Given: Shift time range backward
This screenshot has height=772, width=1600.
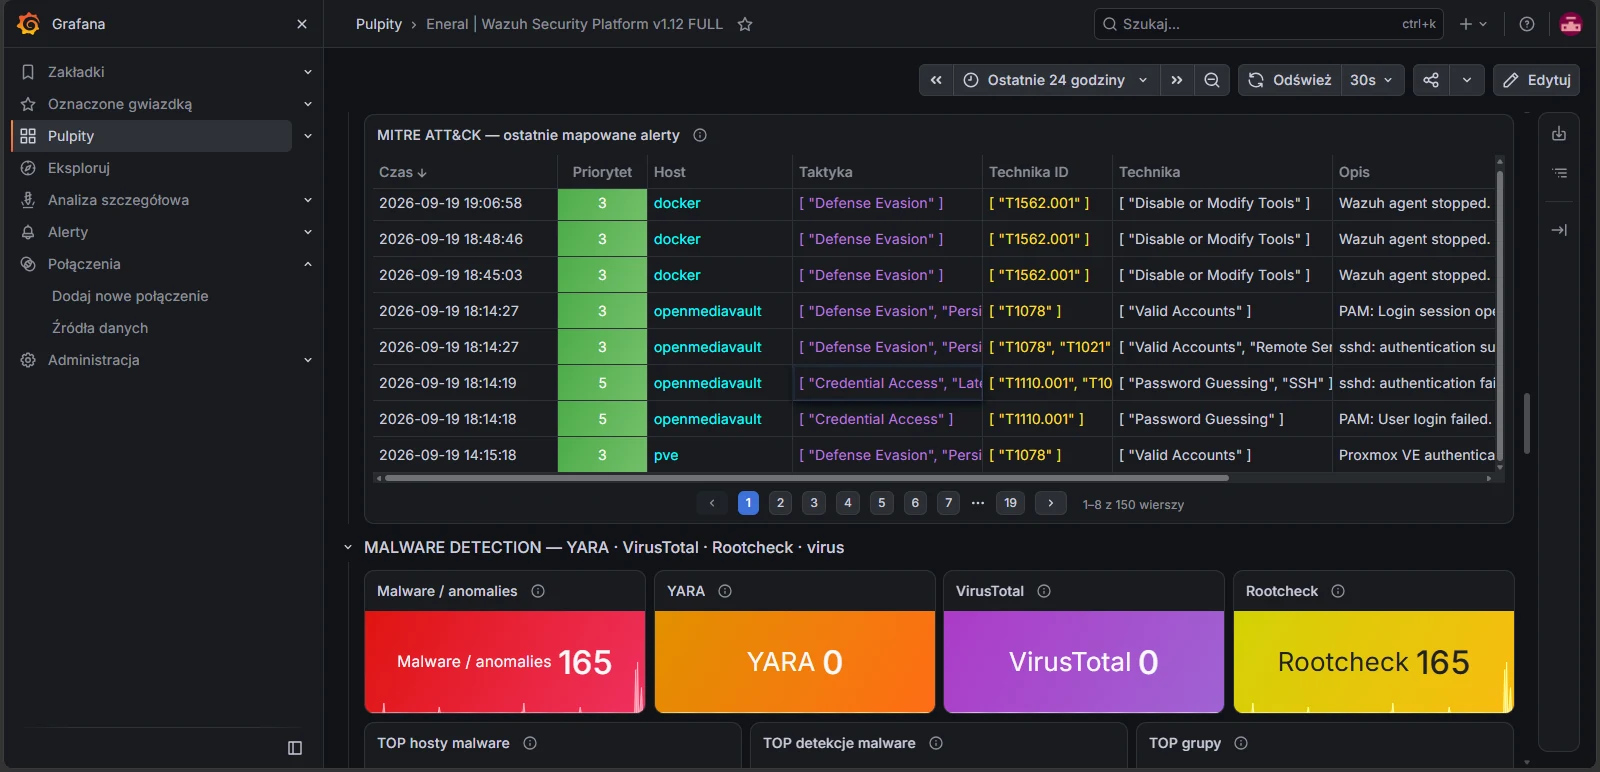Looking at the screenshot, I should point(936,80).
